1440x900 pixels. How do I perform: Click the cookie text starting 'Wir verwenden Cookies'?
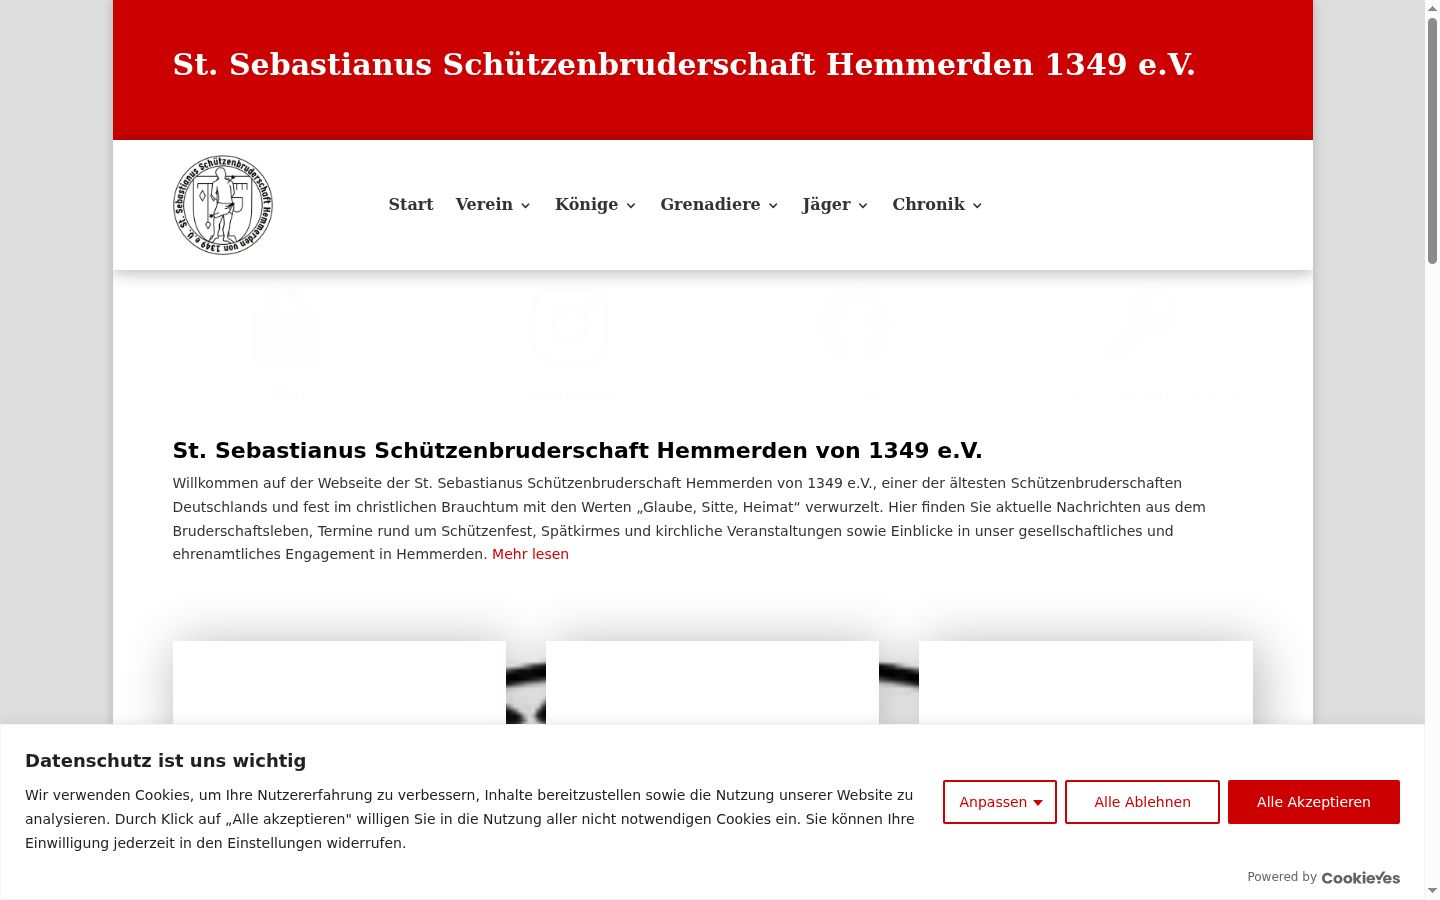[x=470, y=819]
